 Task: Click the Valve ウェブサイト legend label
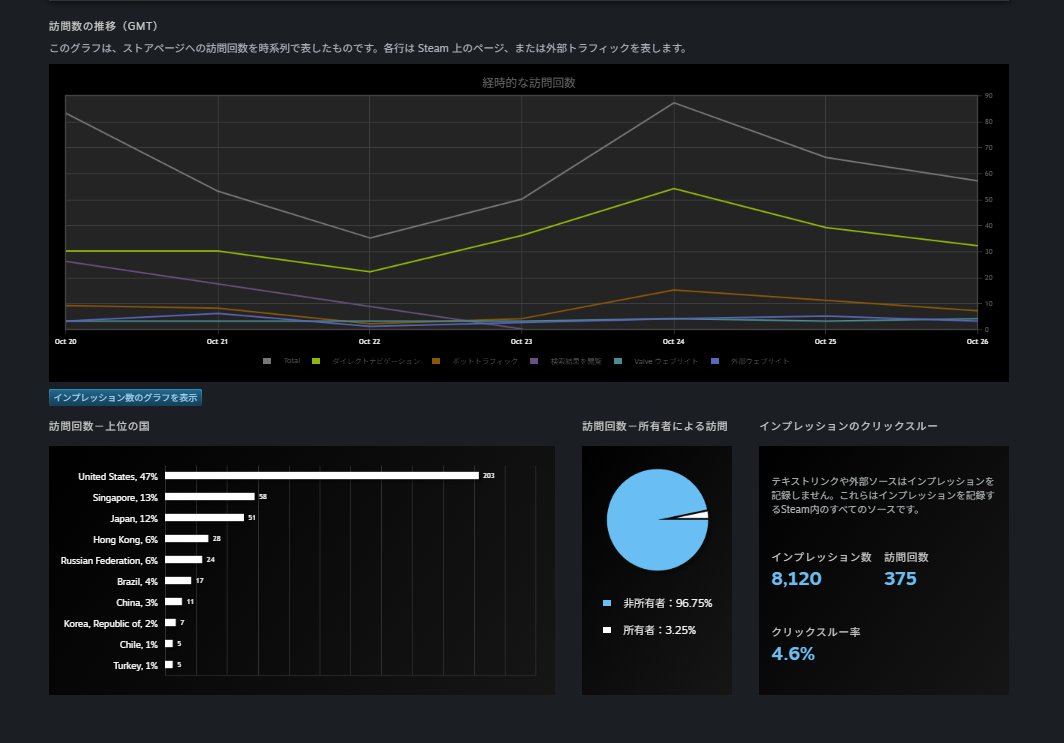[666, 361]
